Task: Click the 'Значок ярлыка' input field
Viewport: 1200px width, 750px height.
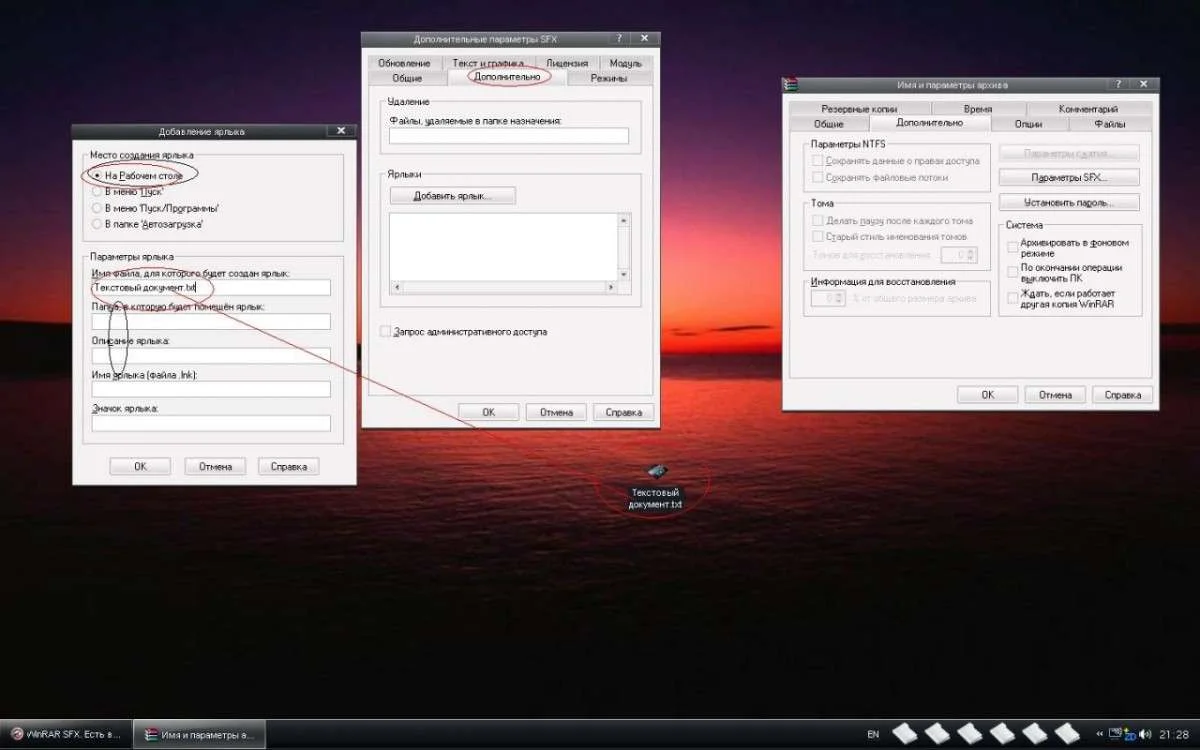Action: (x=211, y=424)
